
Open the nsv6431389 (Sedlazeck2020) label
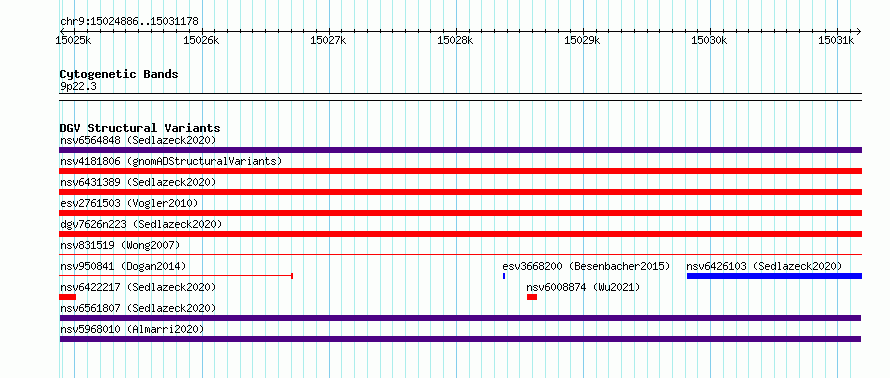(x=138, y=182)
